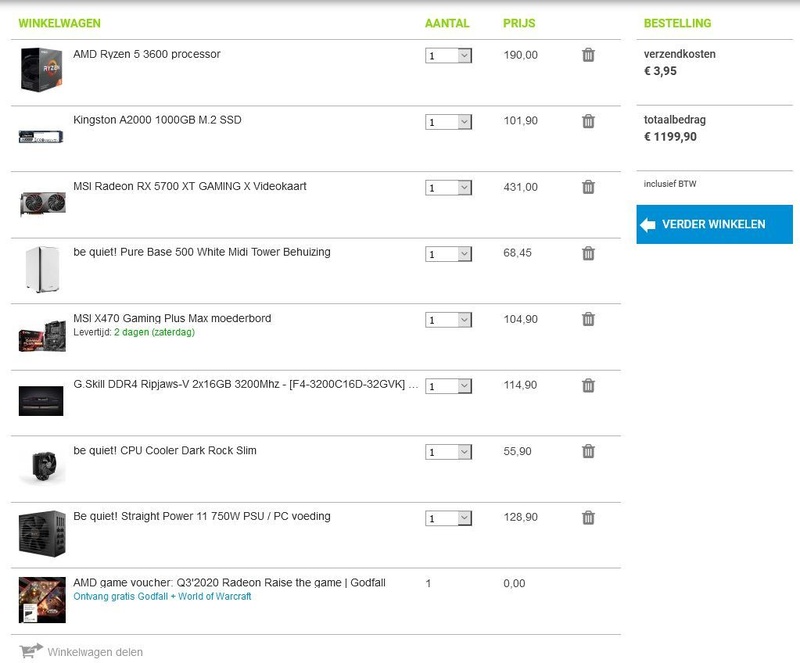The width and height of the screenshot is (800, 663).
Task: Delete be quiet! Pure Base 500 case
Action: pyautogui.click(x=588, y=253)
